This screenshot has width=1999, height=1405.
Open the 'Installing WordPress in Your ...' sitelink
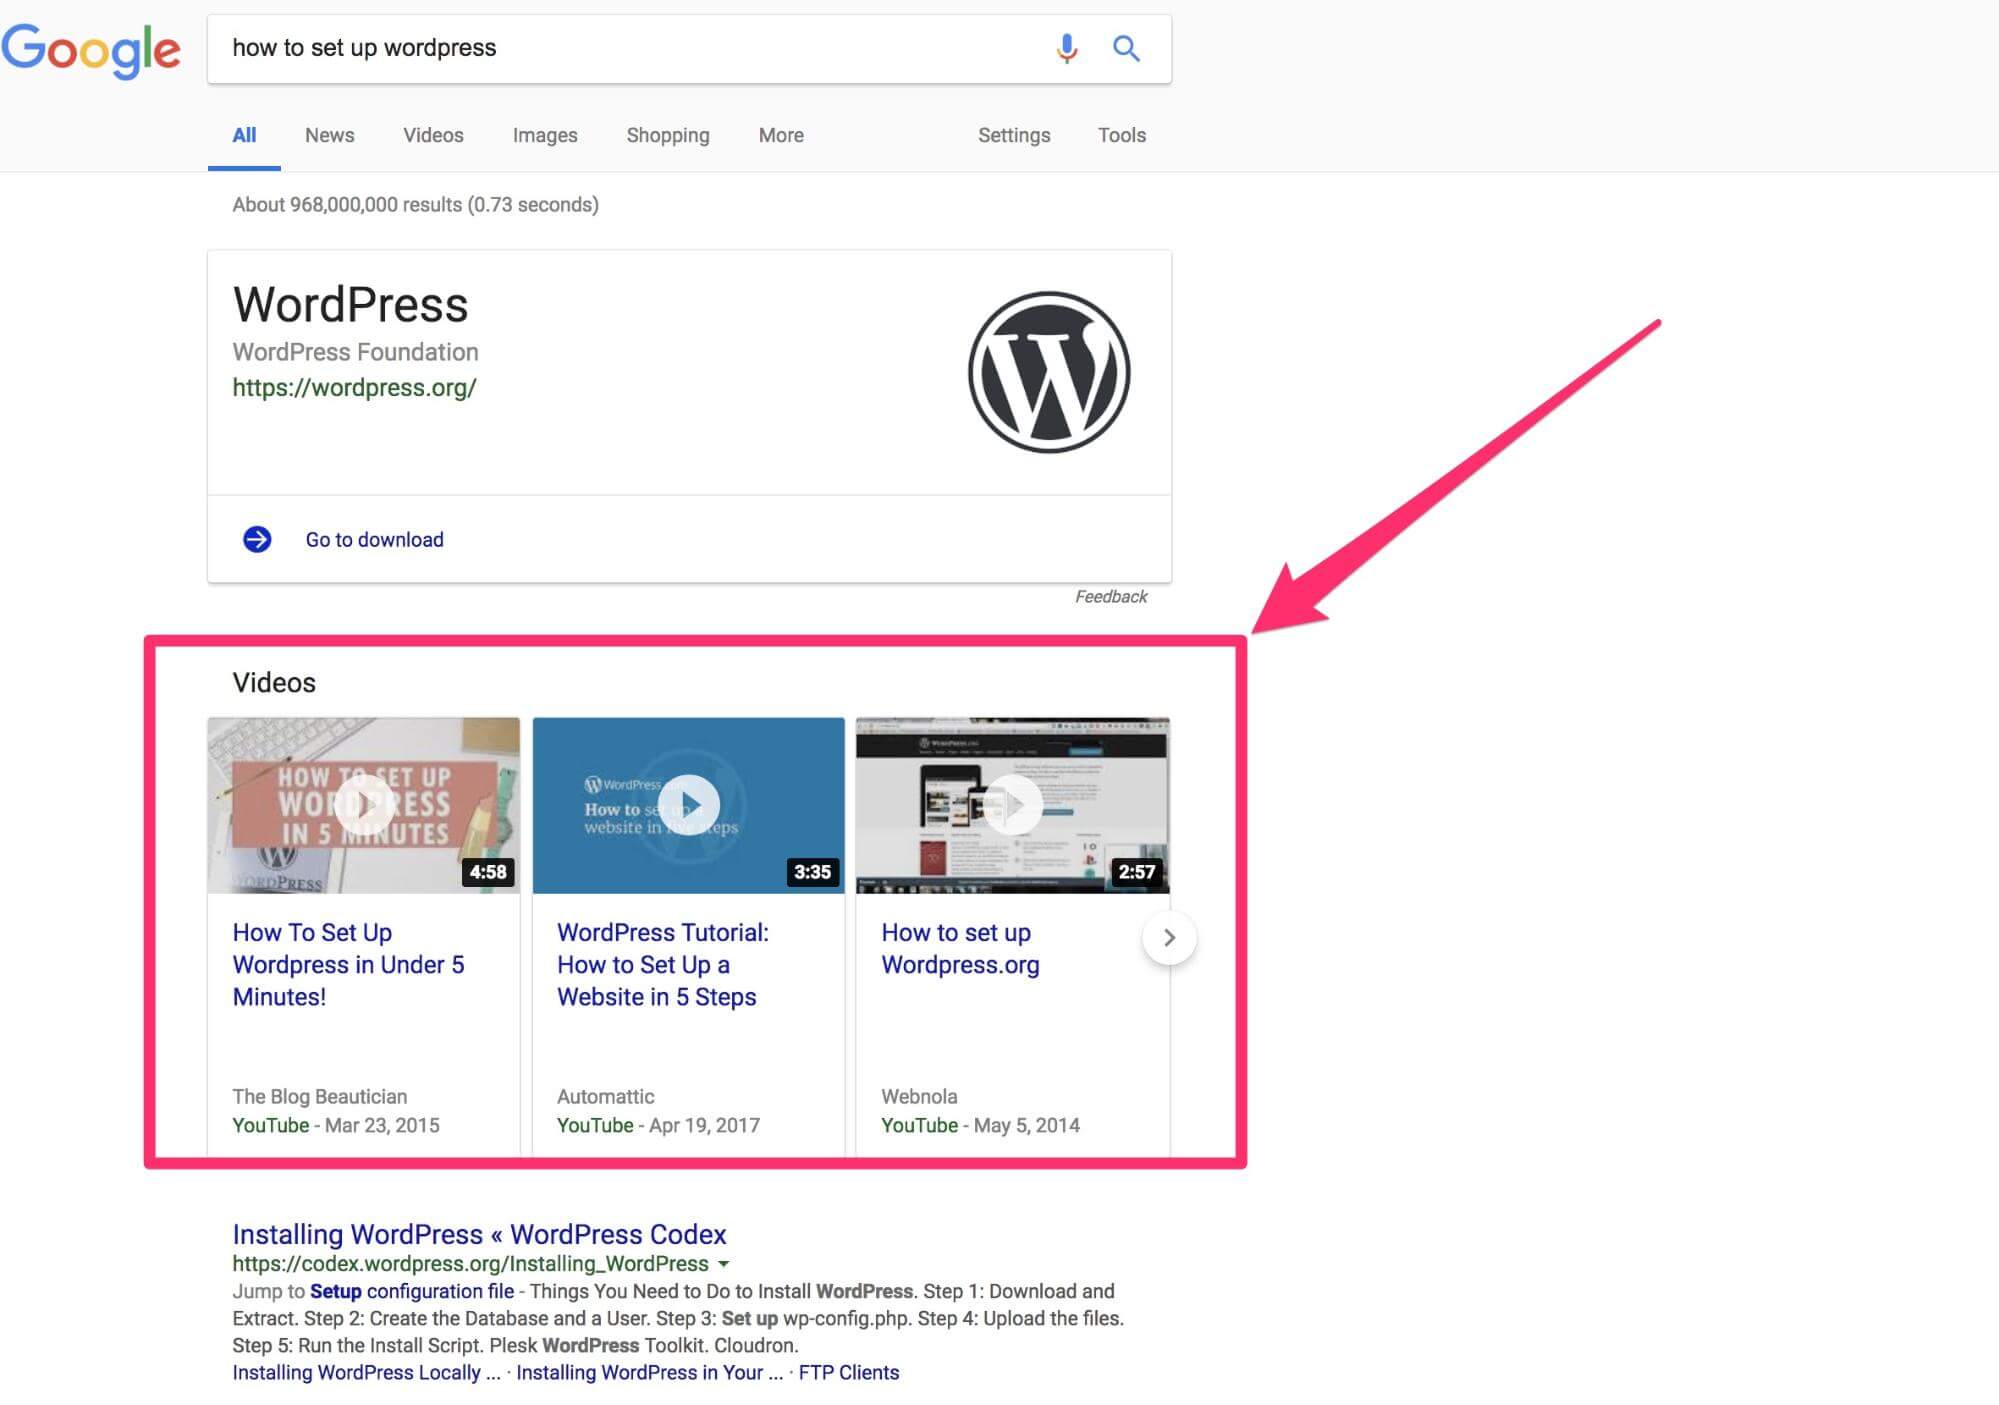(x=649, y=1373)
